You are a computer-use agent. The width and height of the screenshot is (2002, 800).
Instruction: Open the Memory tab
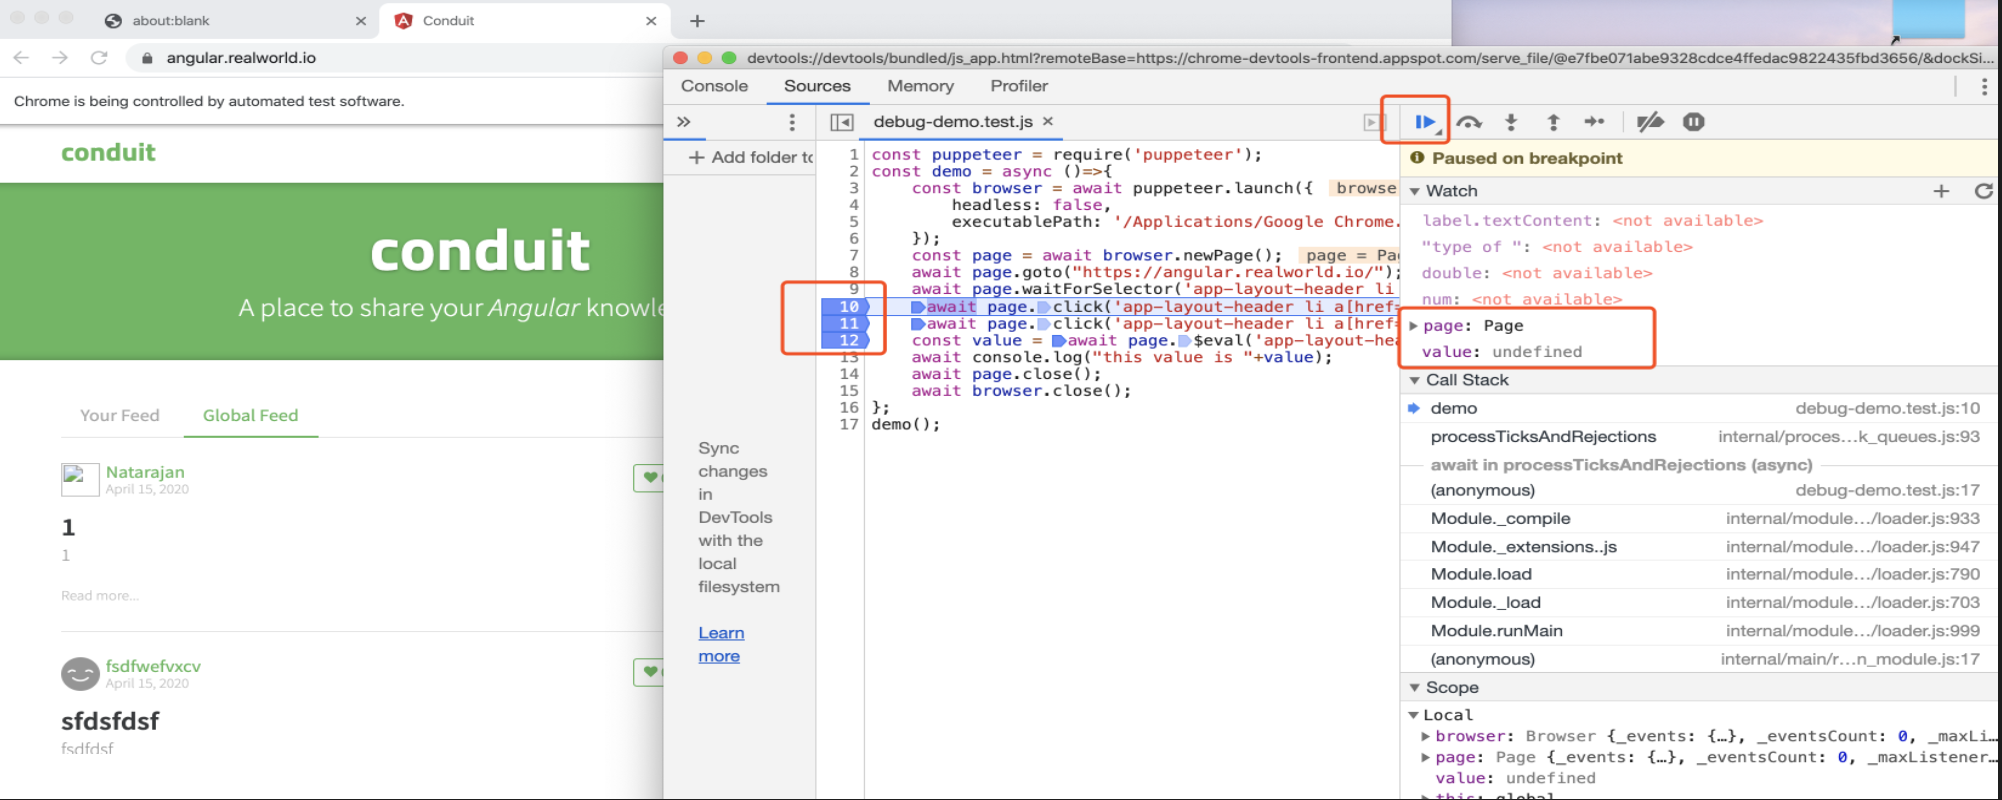920,86
